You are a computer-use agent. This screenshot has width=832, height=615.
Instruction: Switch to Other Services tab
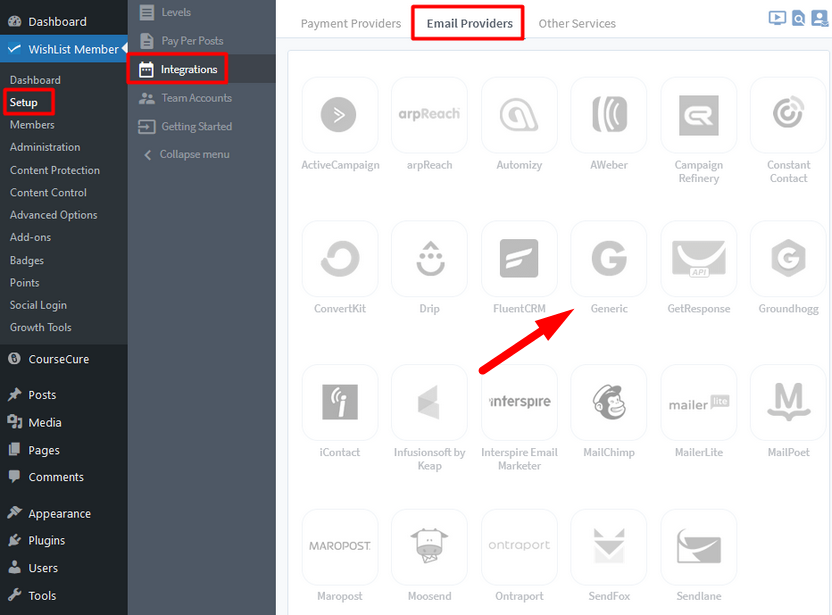(x=577, y=23)
